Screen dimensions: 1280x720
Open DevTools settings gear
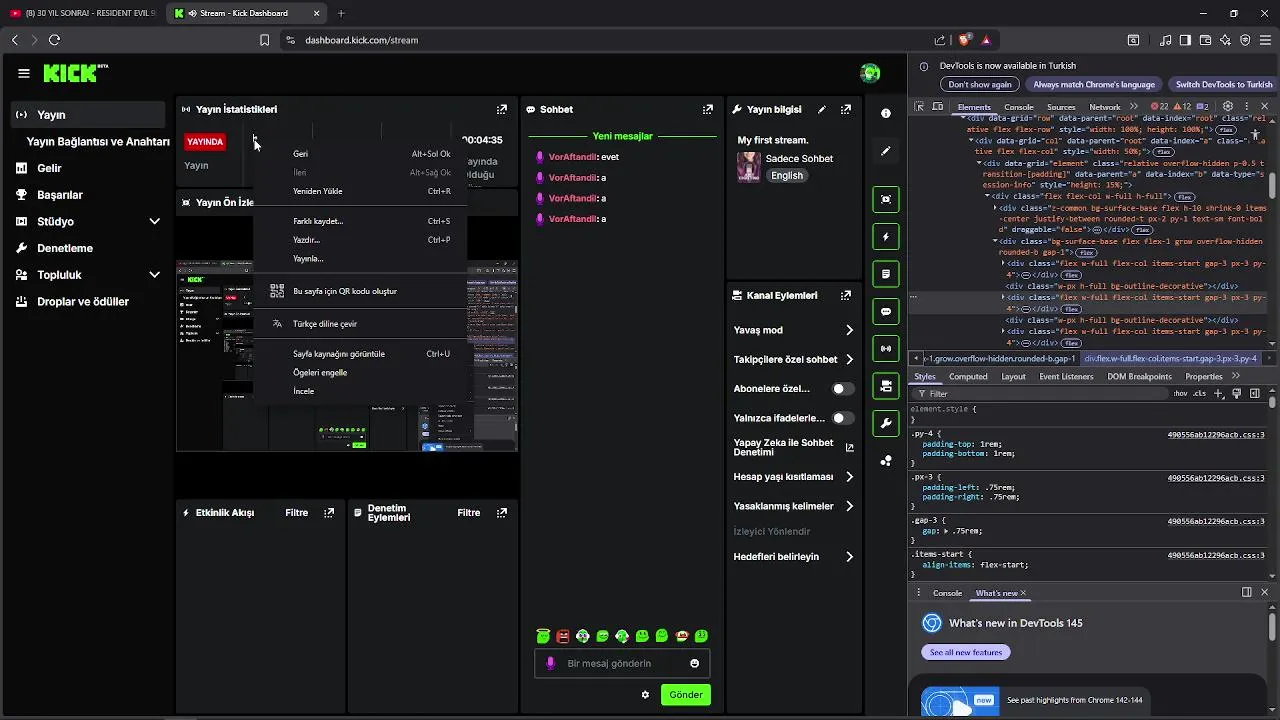[1228, 107]
